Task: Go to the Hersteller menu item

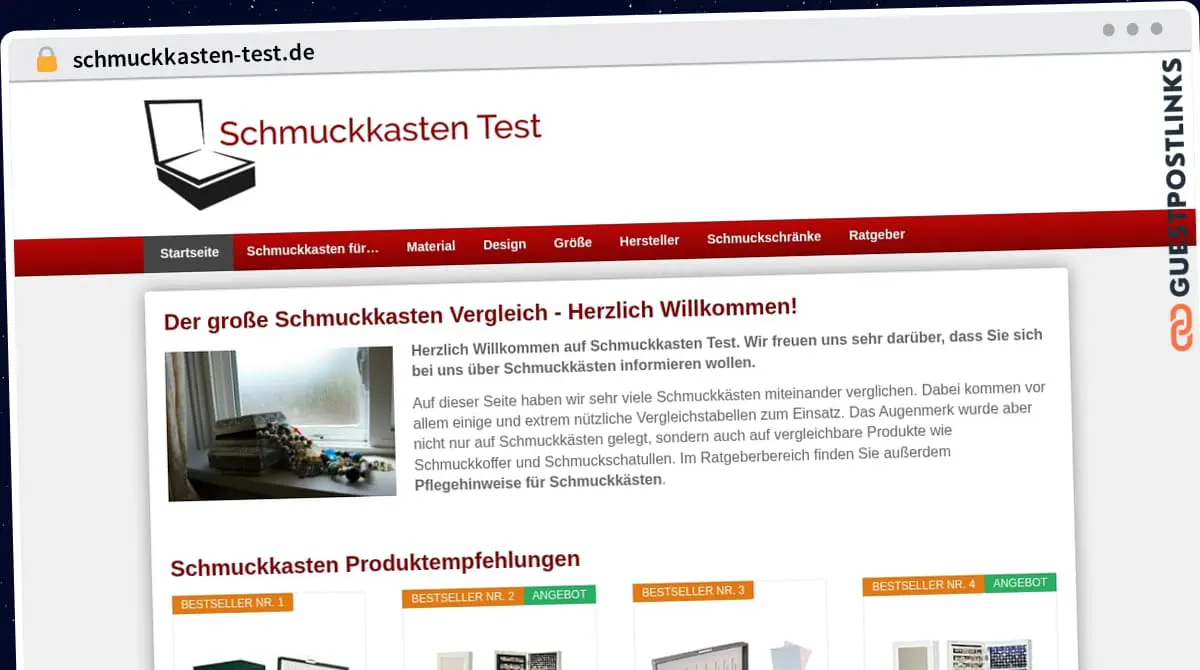Action: pyautogui.click(x=649, y=240)
